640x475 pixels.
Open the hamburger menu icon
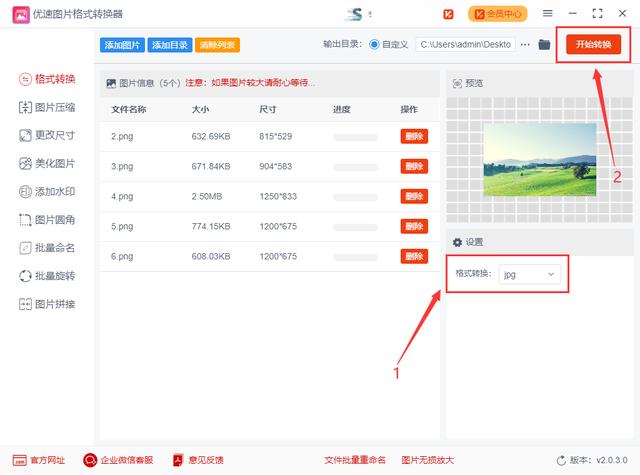(x=547, y=13)
